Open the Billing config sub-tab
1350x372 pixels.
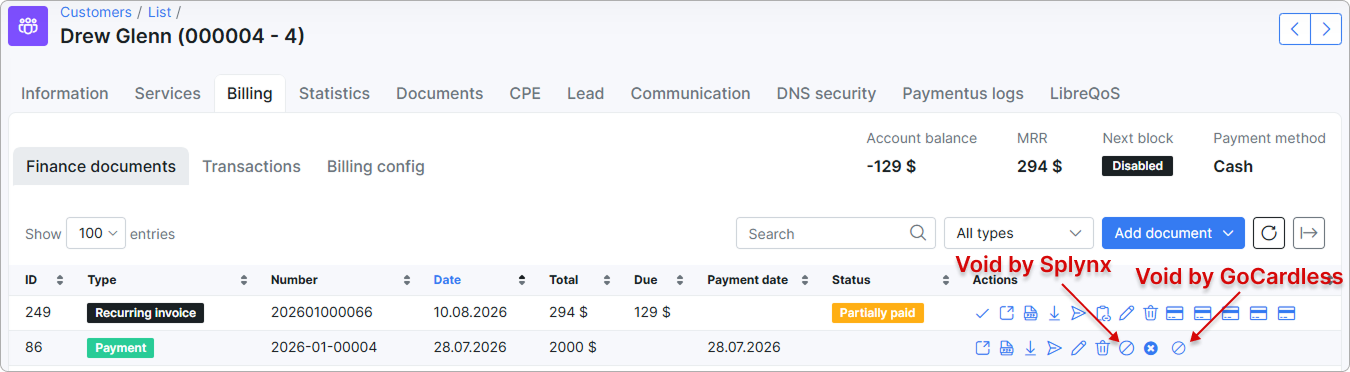pyautogui.click(x=376, y=166)
